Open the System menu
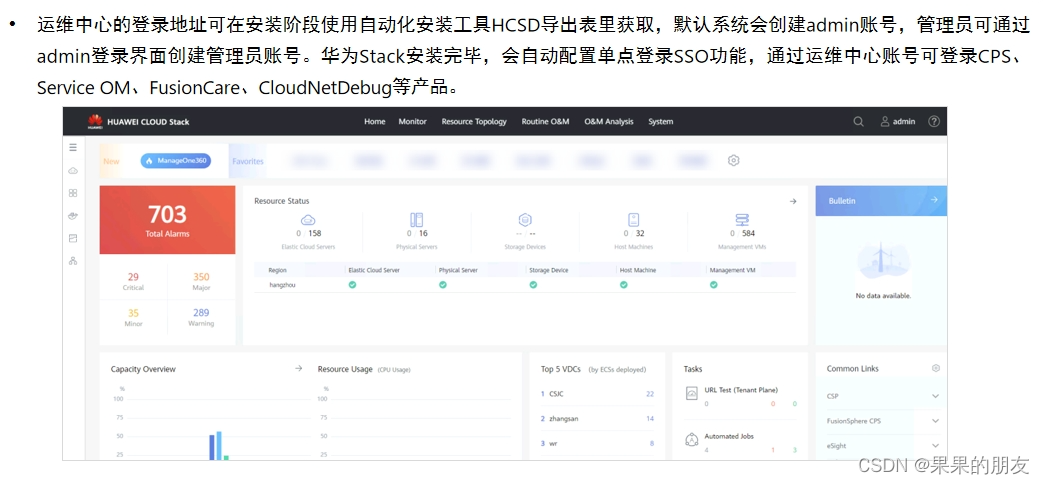This screenshot has height=484, width=1045. click(x=660, y=121)
